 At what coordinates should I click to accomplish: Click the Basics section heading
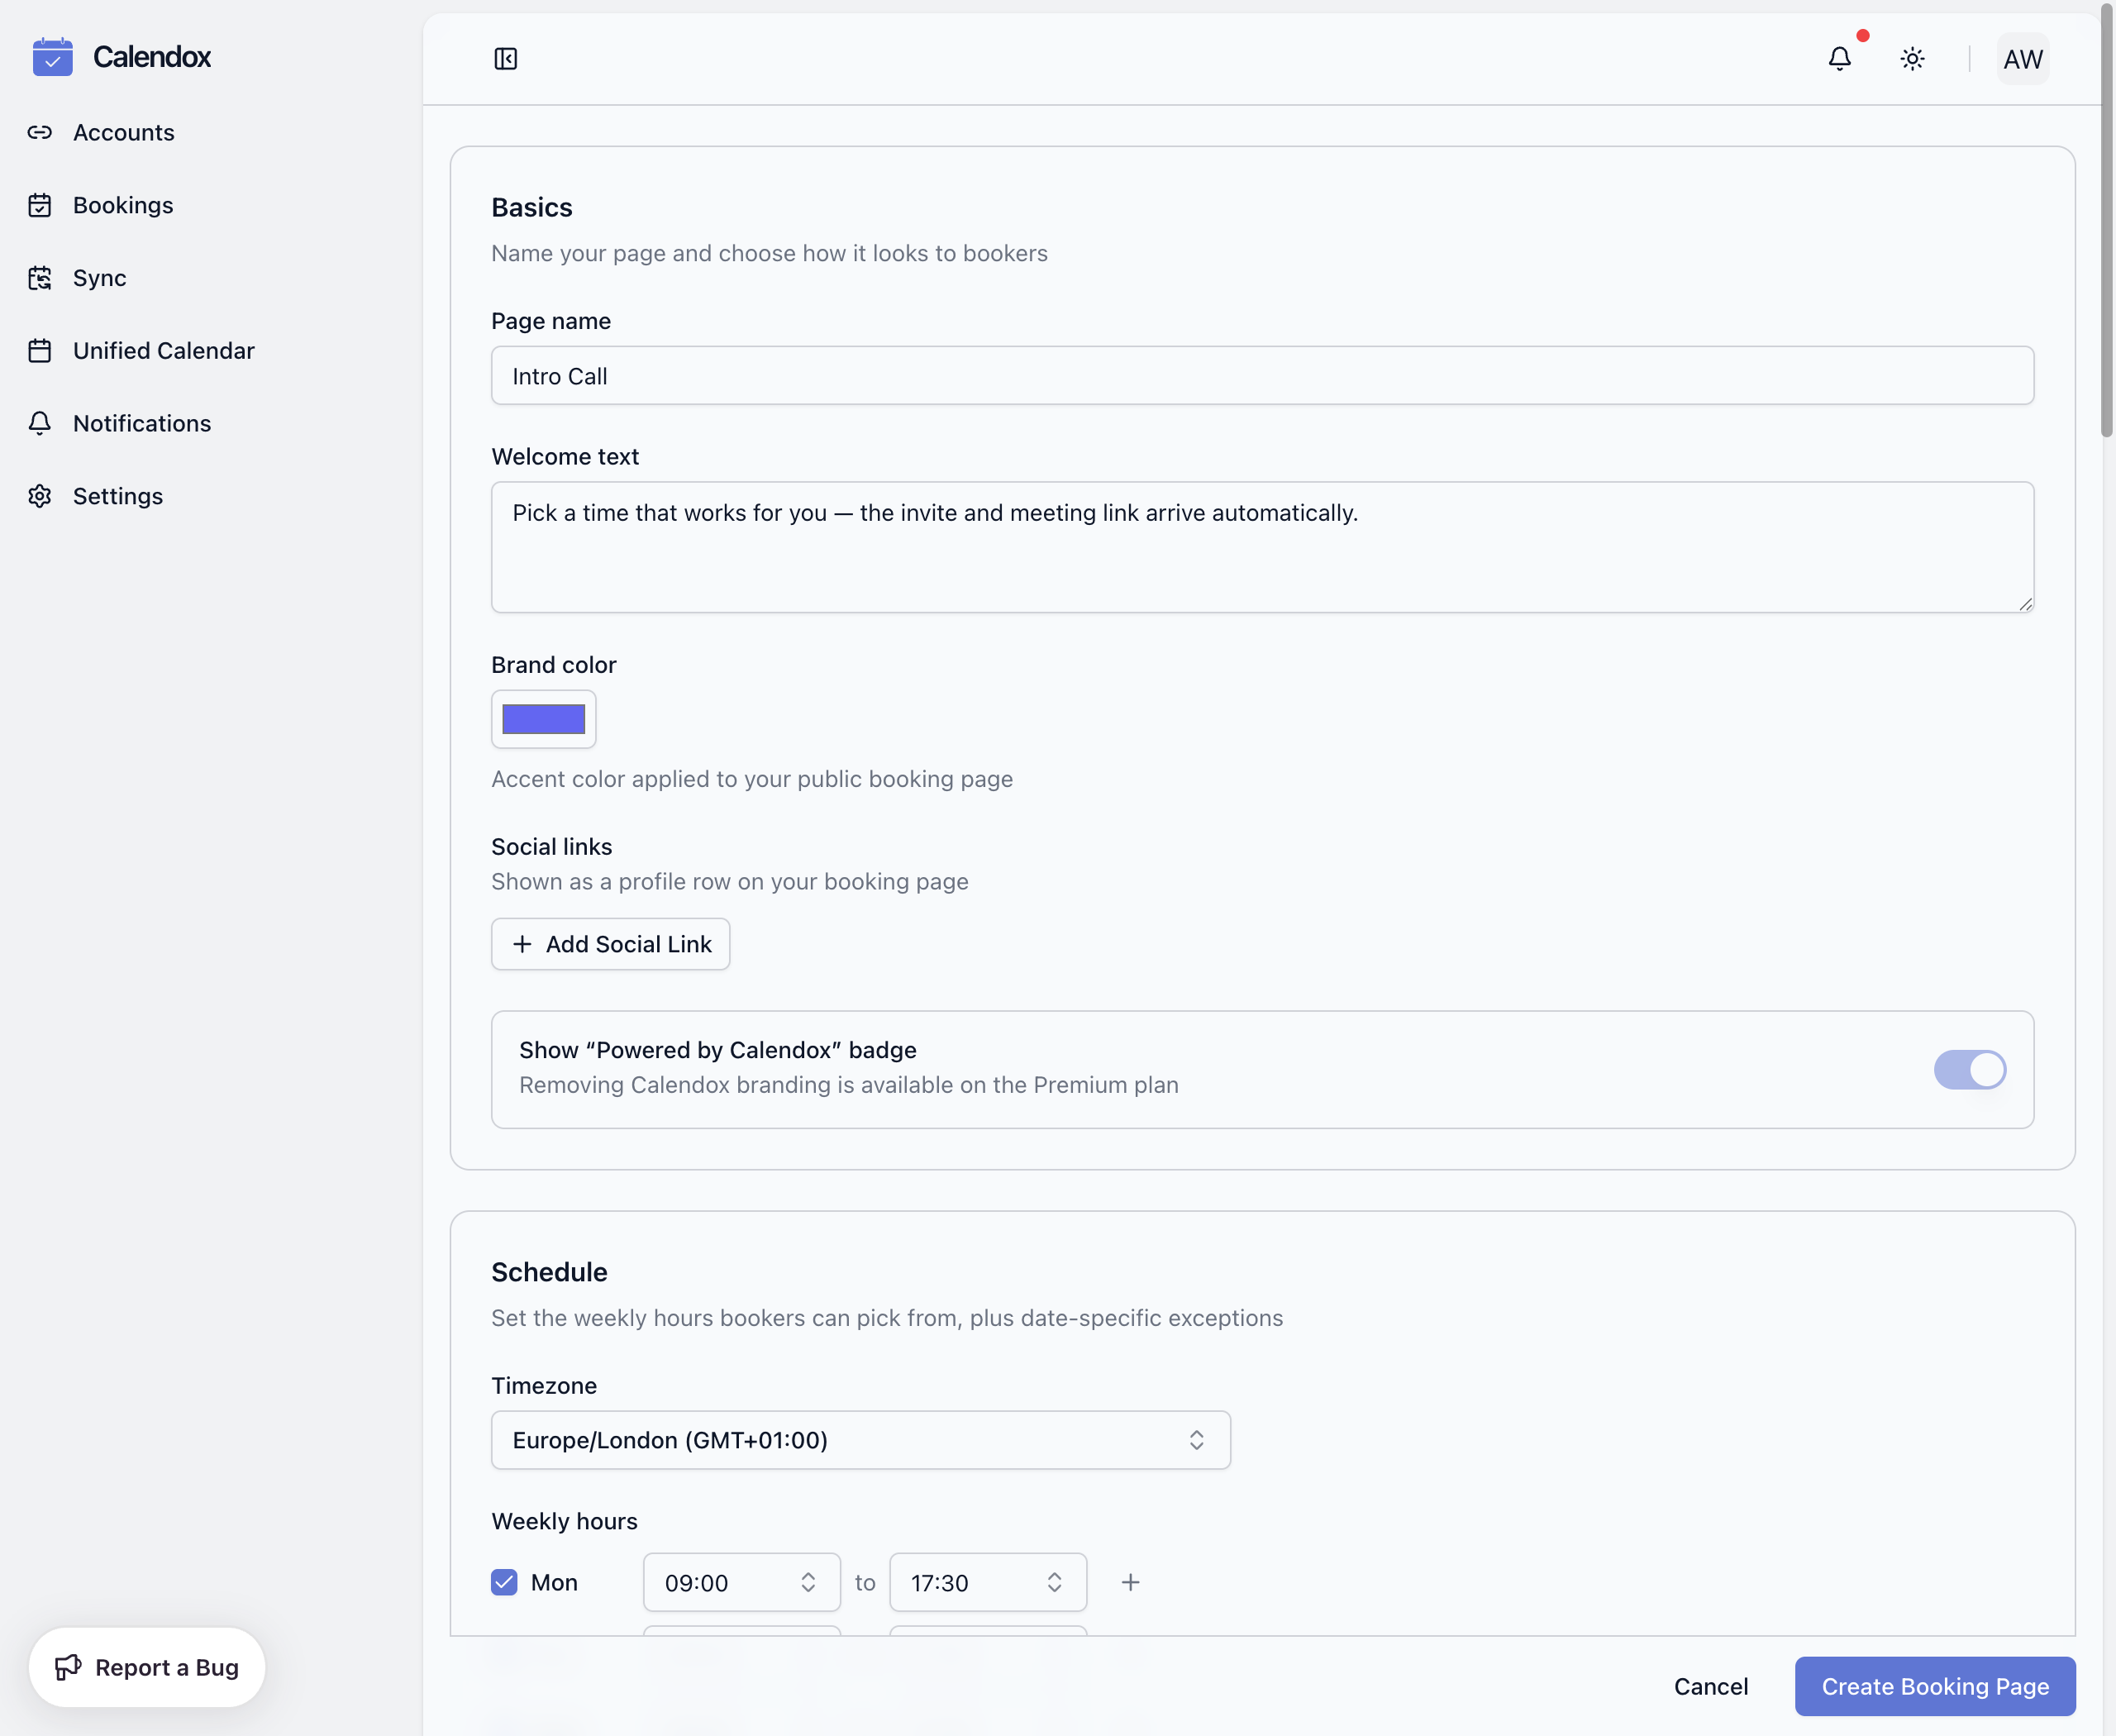532,207
